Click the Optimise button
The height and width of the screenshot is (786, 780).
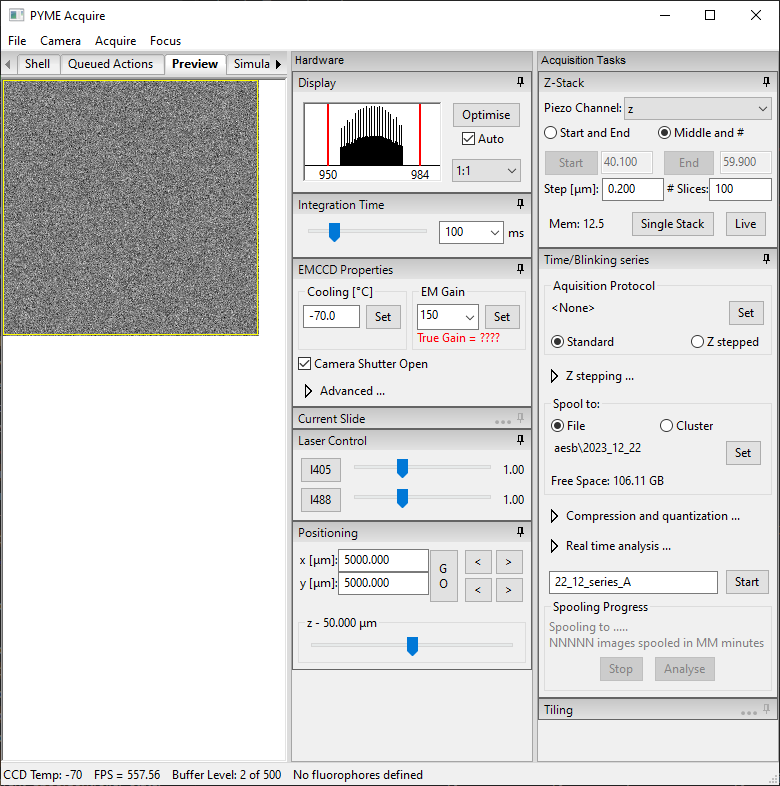486,115
